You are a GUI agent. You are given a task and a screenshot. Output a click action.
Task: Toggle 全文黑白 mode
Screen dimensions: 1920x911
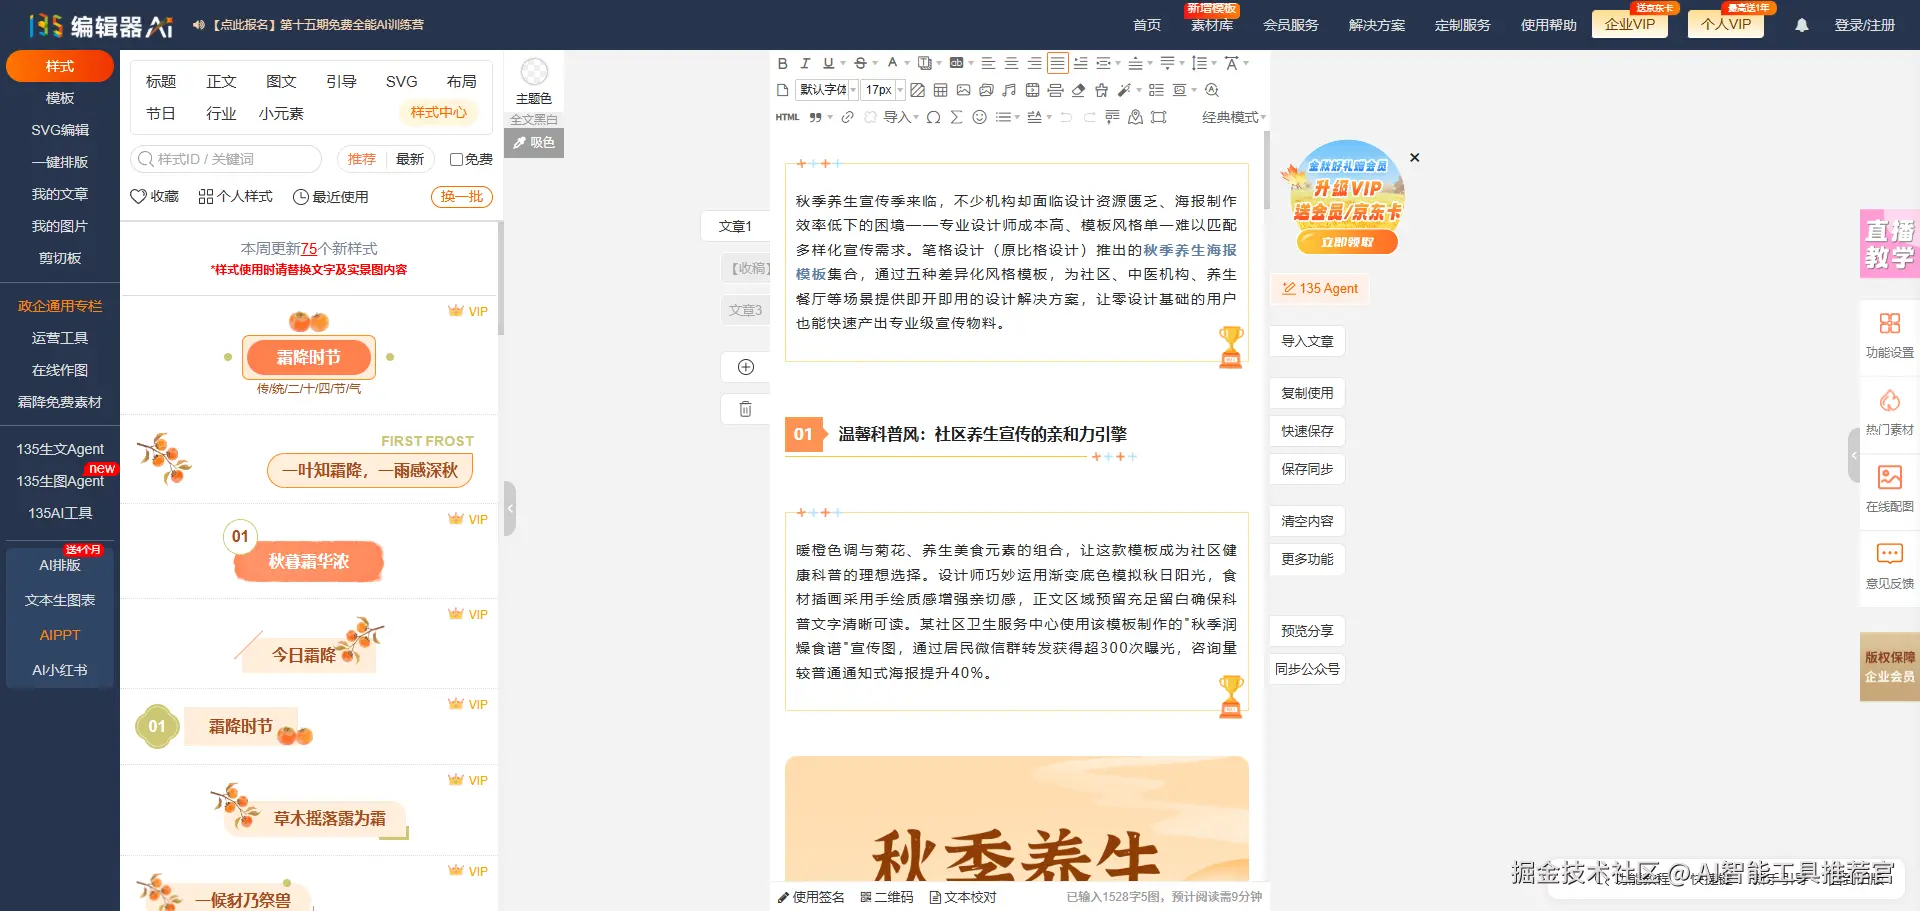click(534, 120)
